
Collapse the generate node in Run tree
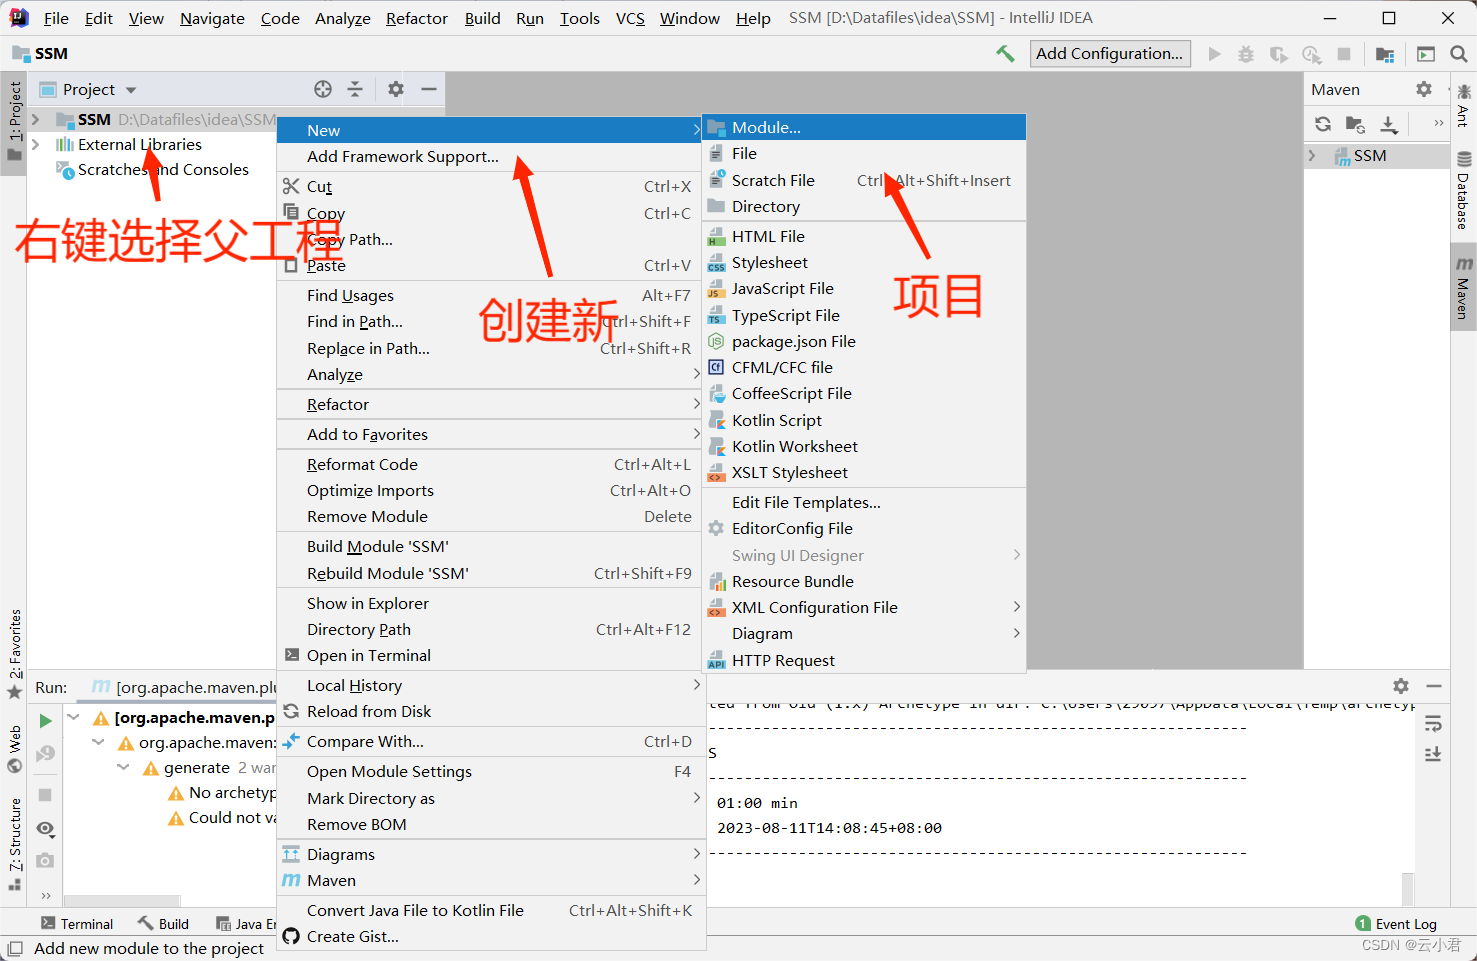pyautogui.click(x=123, y=767)
